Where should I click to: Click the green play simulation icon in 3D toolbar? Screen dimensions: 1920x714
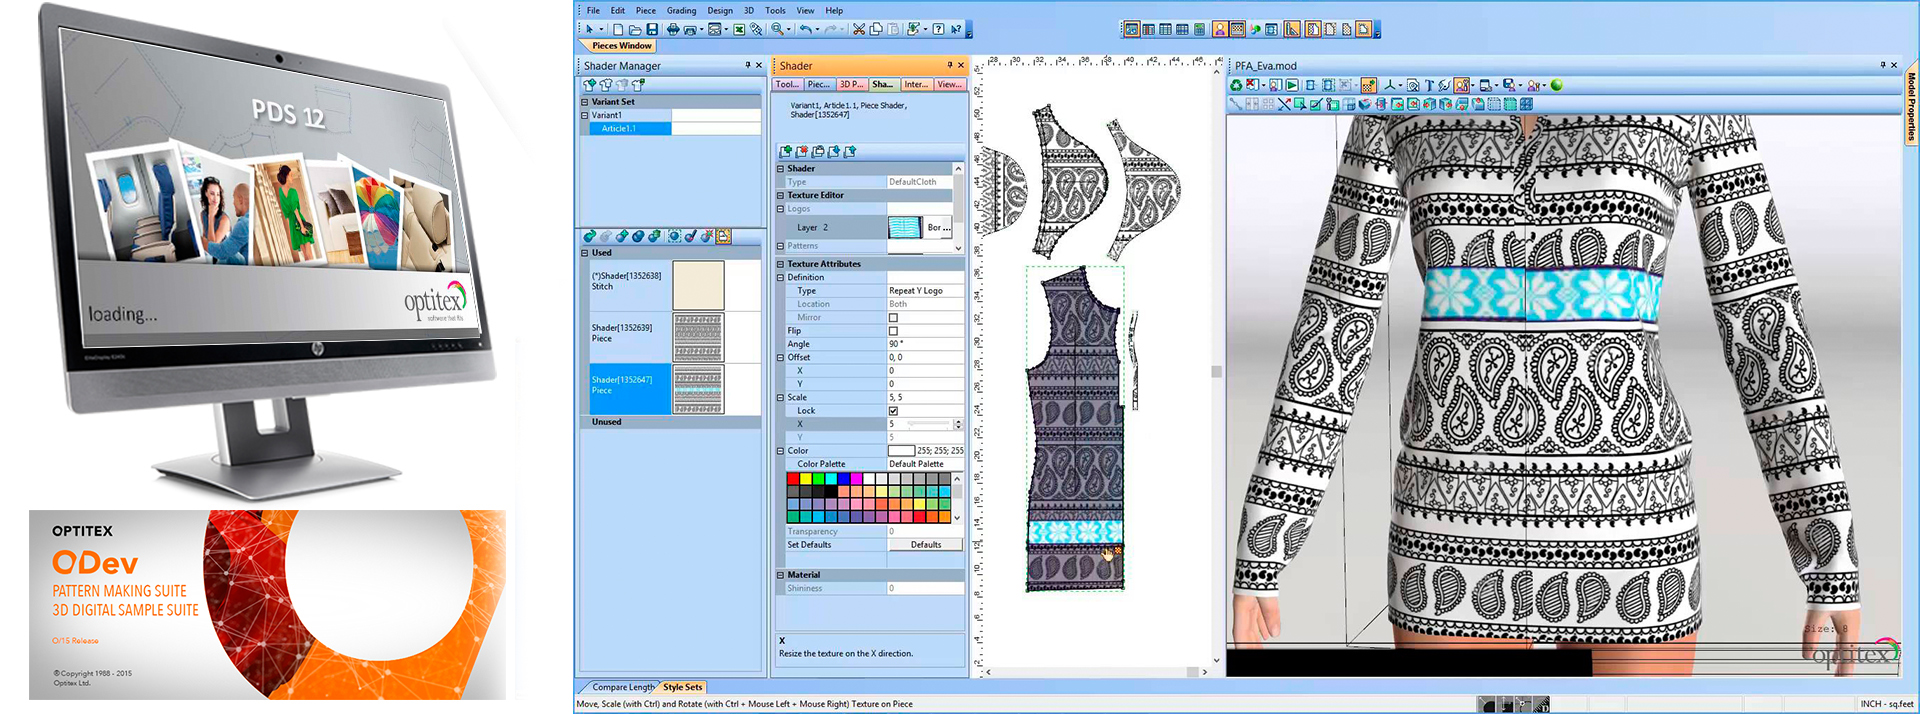pos(1292,85)
